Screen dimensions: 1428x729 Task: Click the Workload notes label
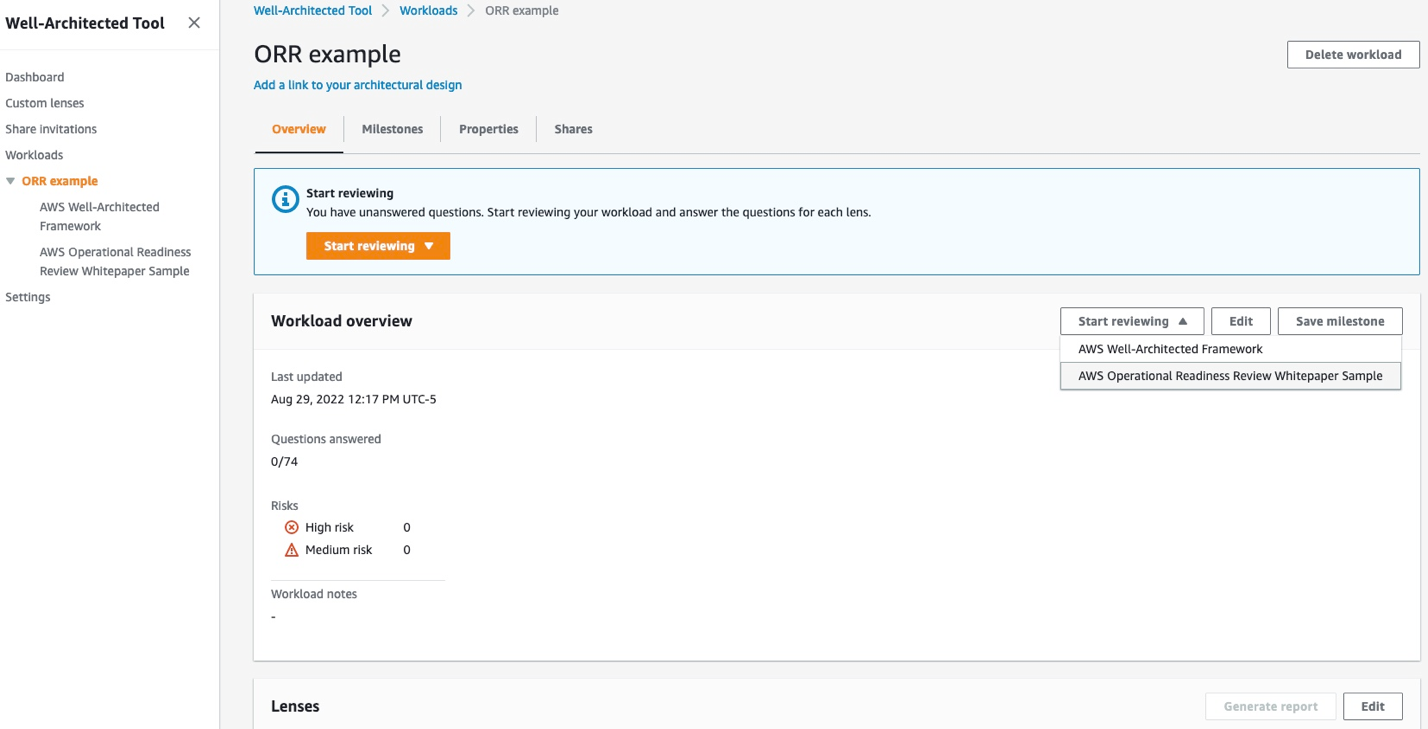coord(314,594)
